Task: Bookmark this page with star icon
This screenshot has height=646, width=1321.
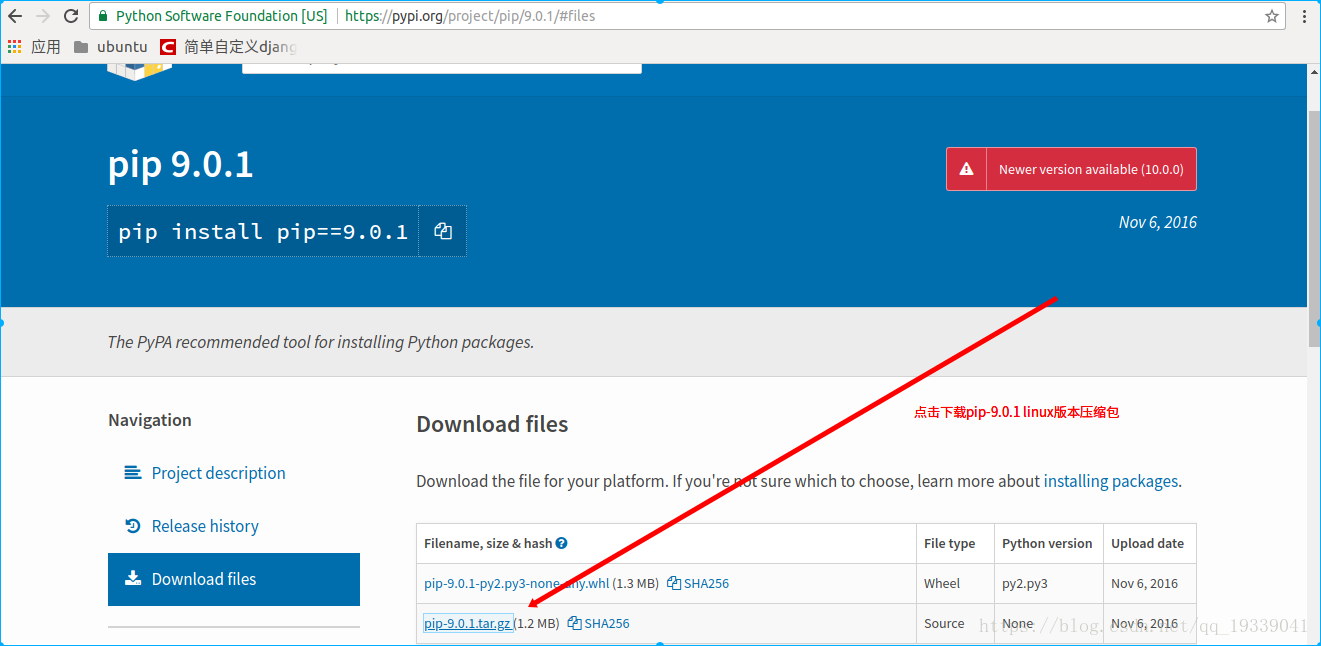Action: click(x=1272, y=16)
